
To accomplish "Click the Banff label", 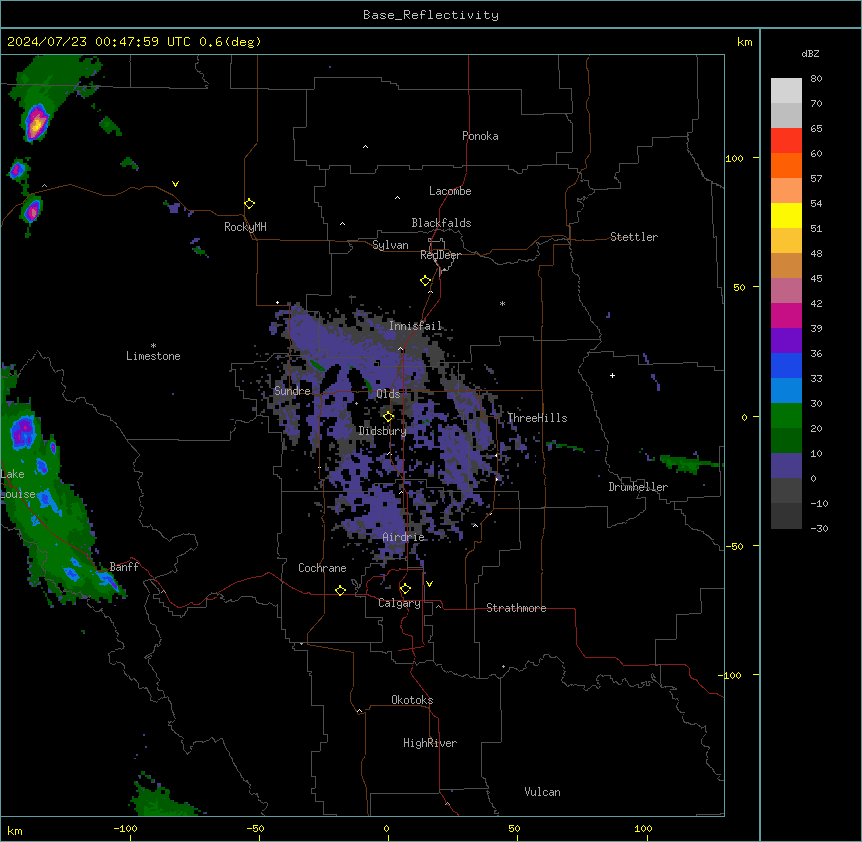I will pos(124,567).
